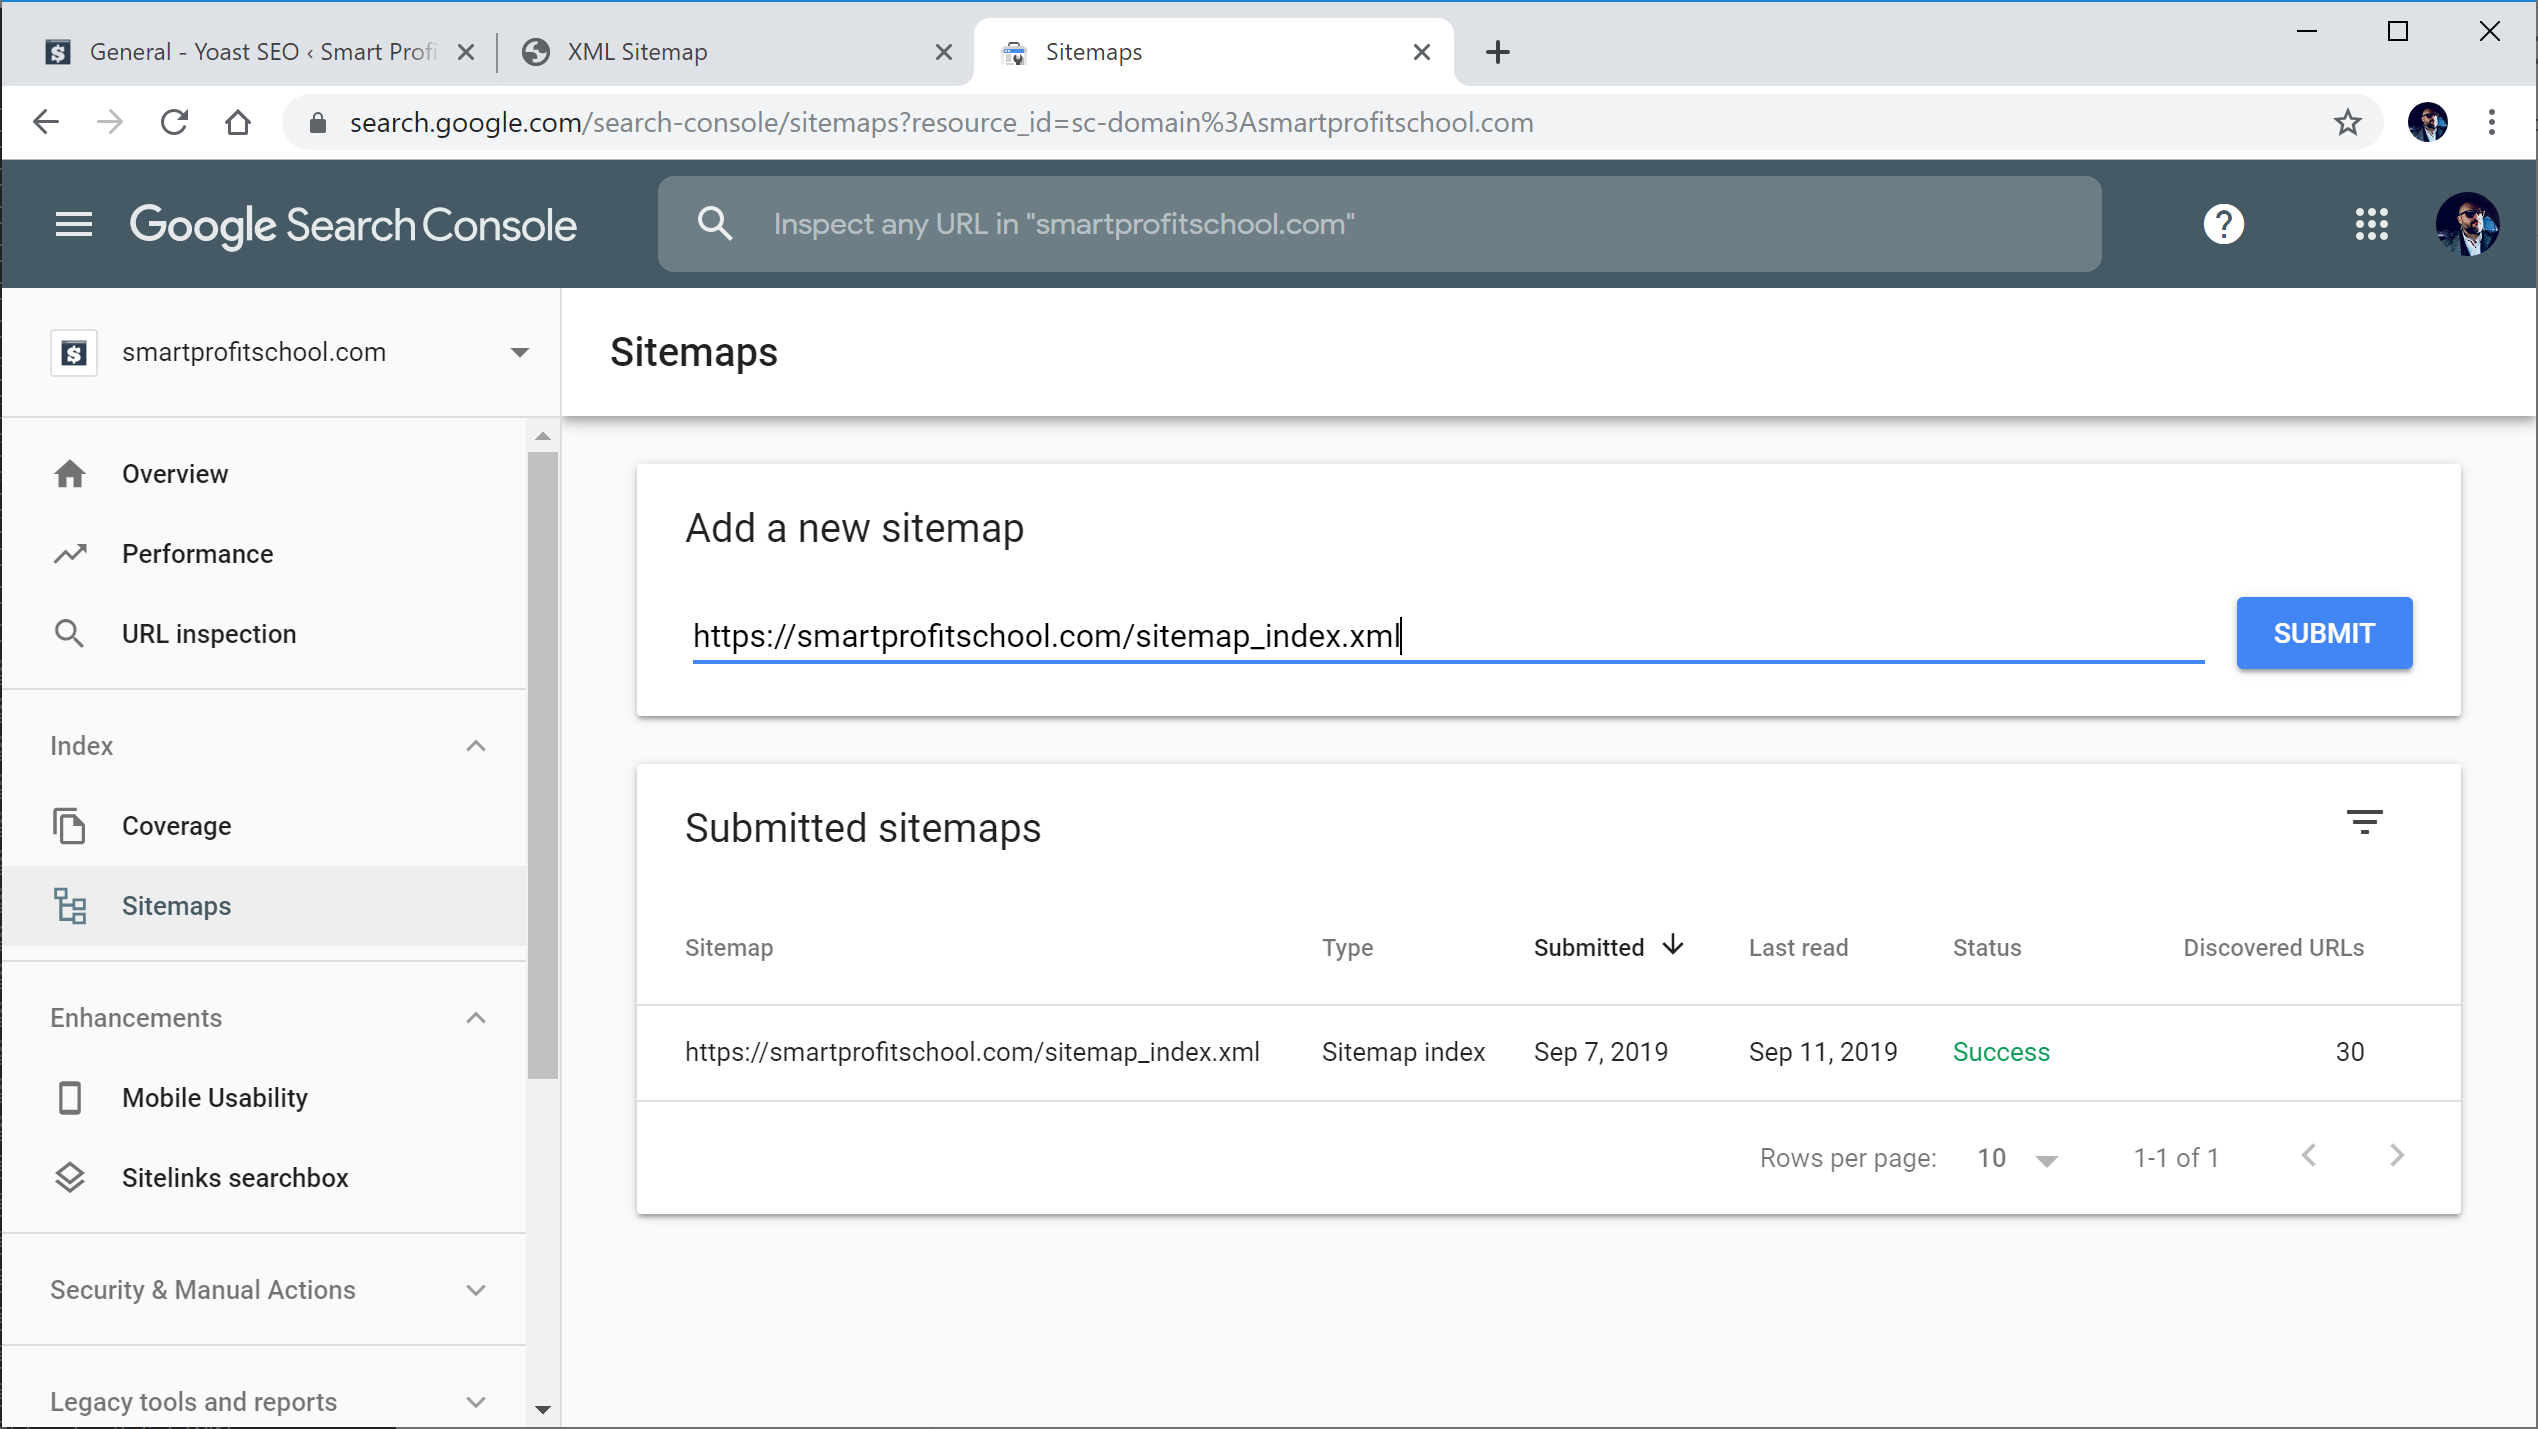The width and height of the screenshot is (2538, 1429).
Task: Click the sidebar scroll up arrow
Action: click(543, 436)
